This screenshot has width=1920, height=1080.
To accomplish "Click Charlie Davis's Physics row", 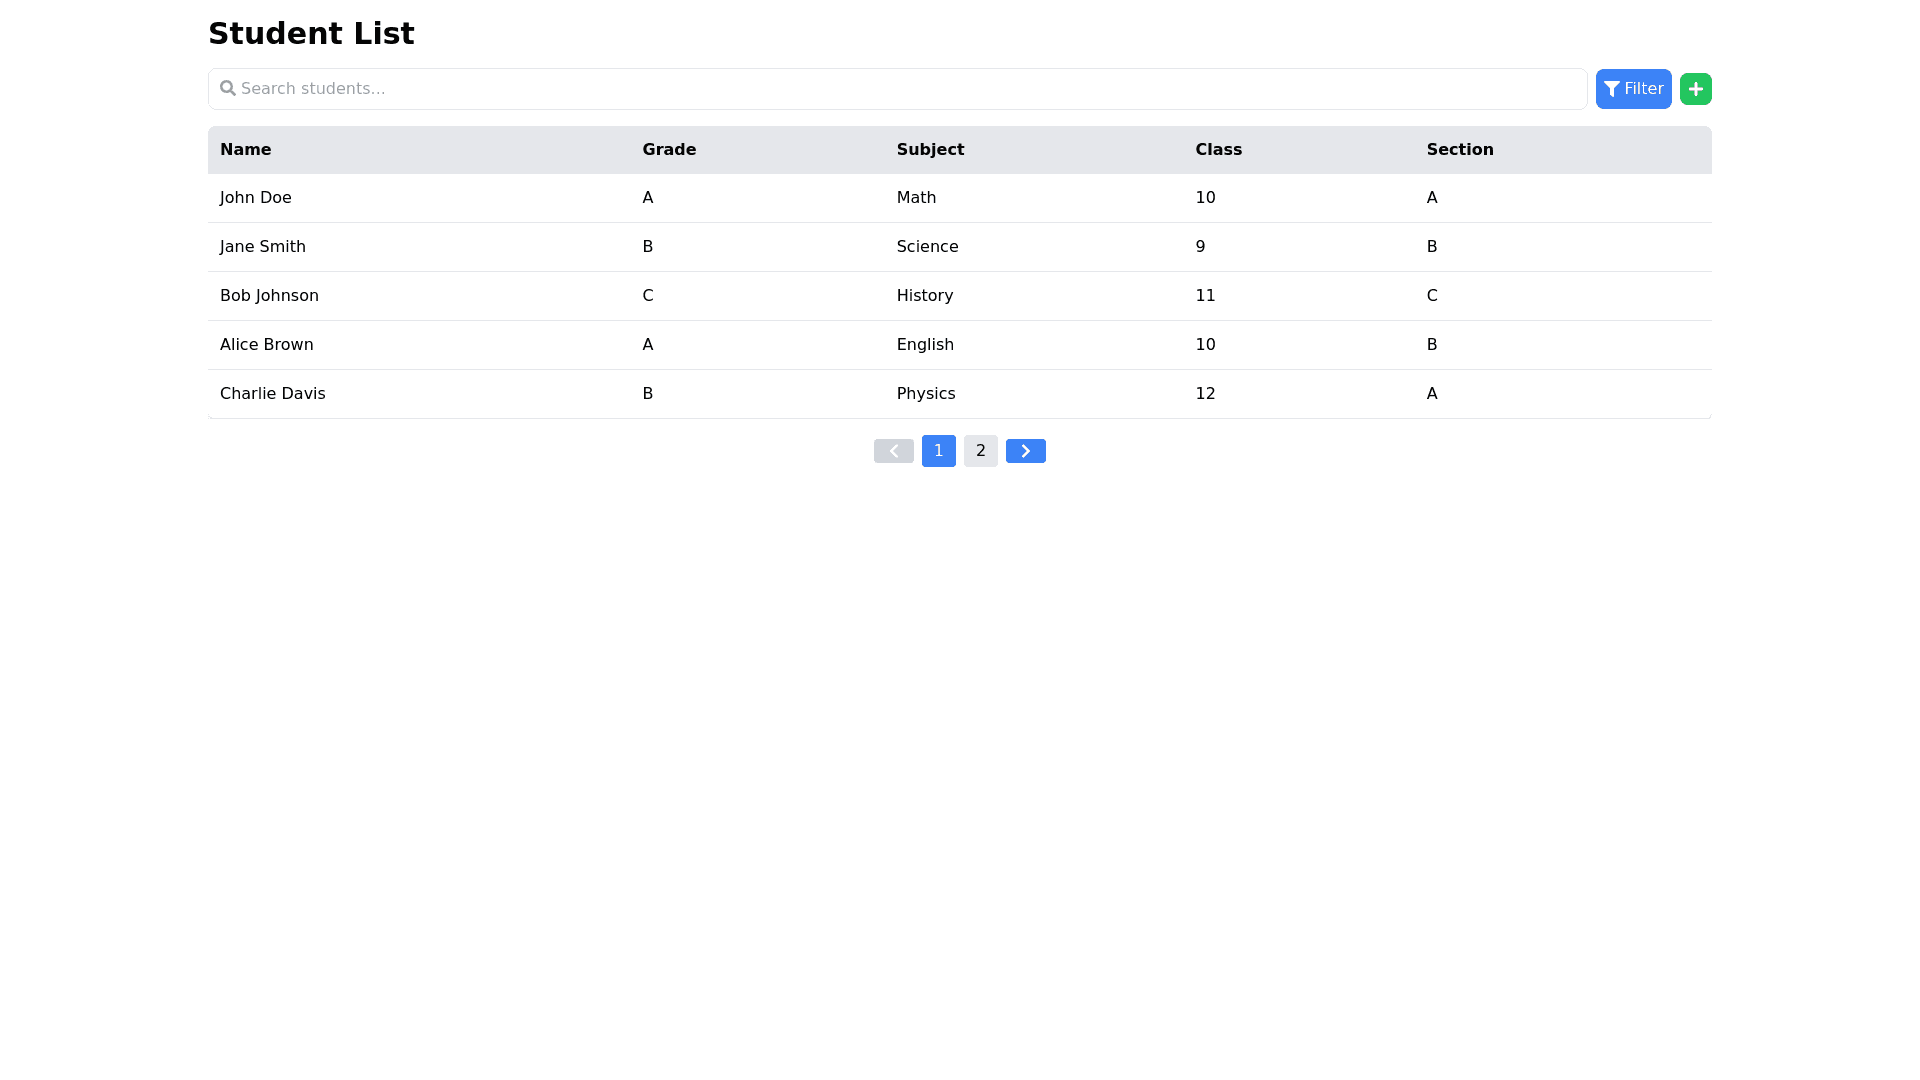I will tap(926, 393).
